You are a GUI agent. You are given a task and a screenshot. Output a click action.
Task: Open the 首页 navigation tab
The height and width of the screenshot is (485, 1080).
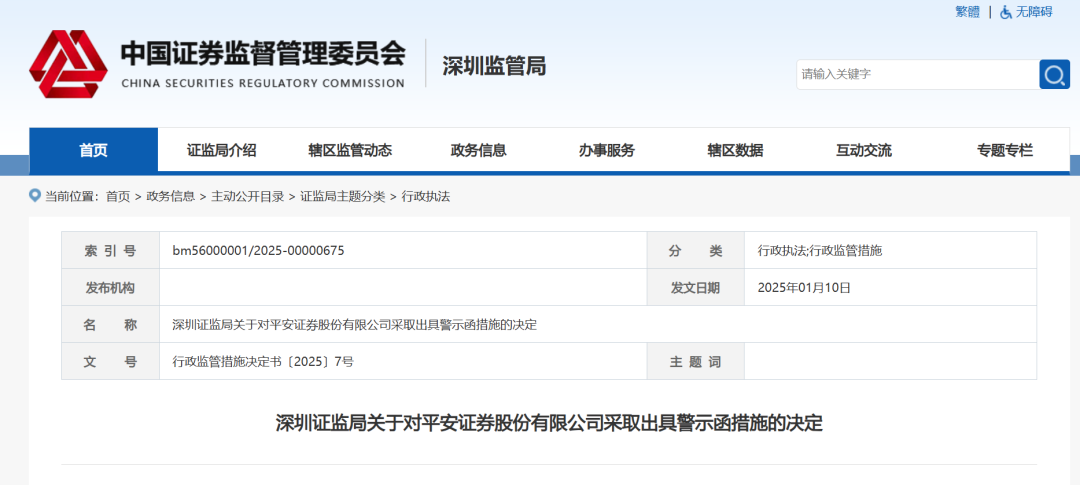pyautogui.click(x=94, y=150)
